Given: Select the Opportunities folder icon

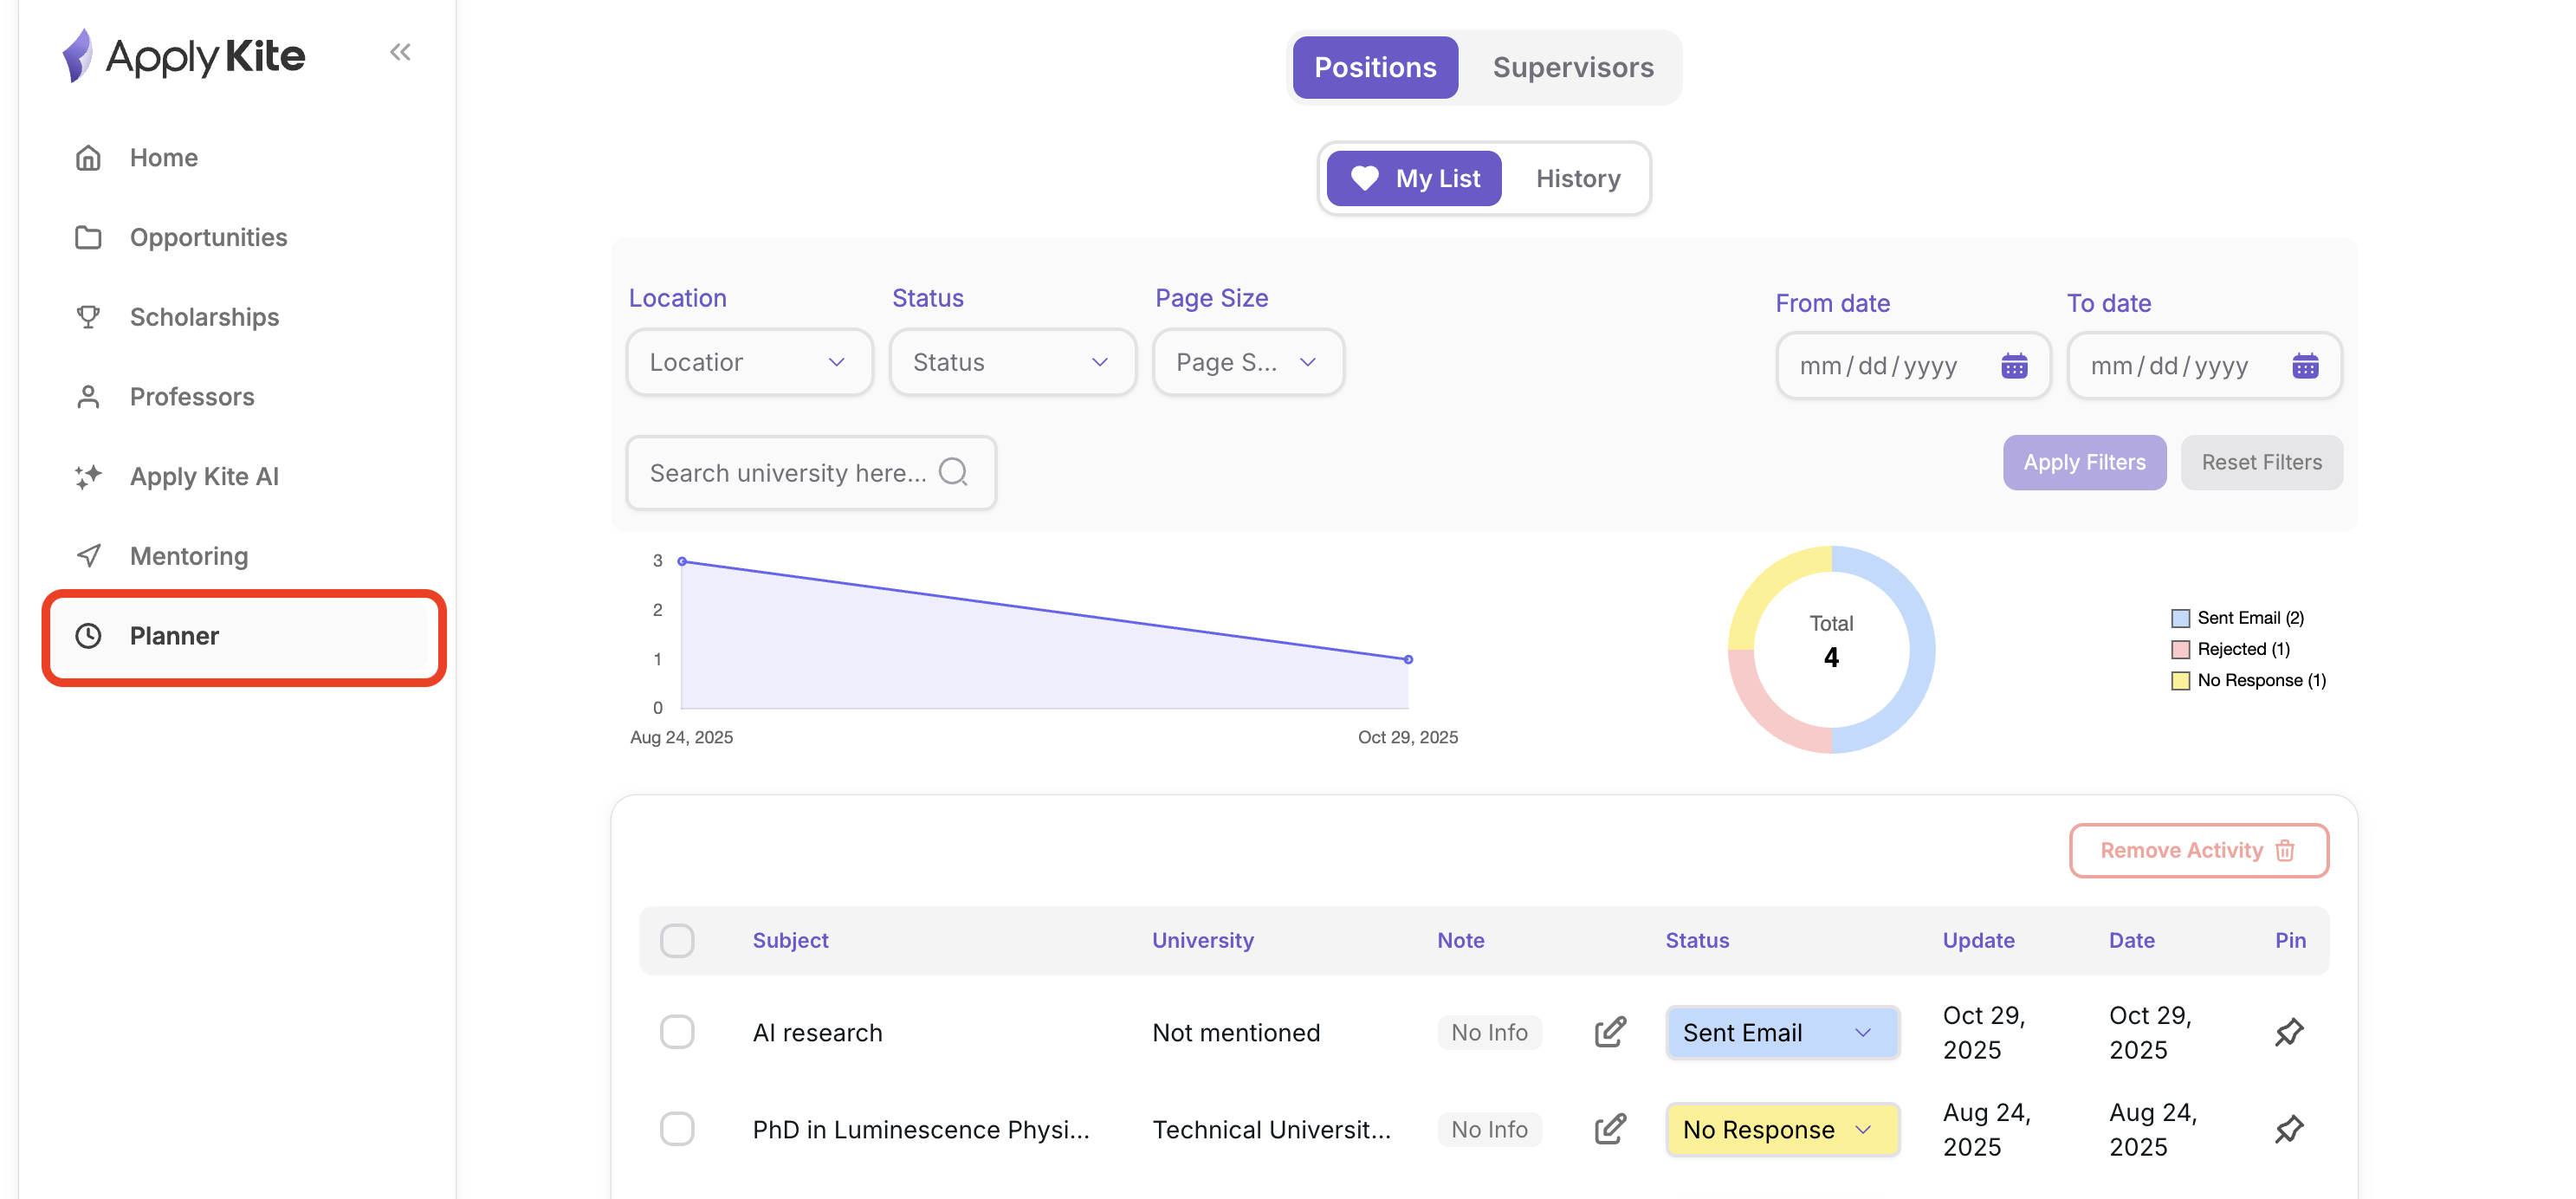Looking at the screenshot, I should click(88, 237).
